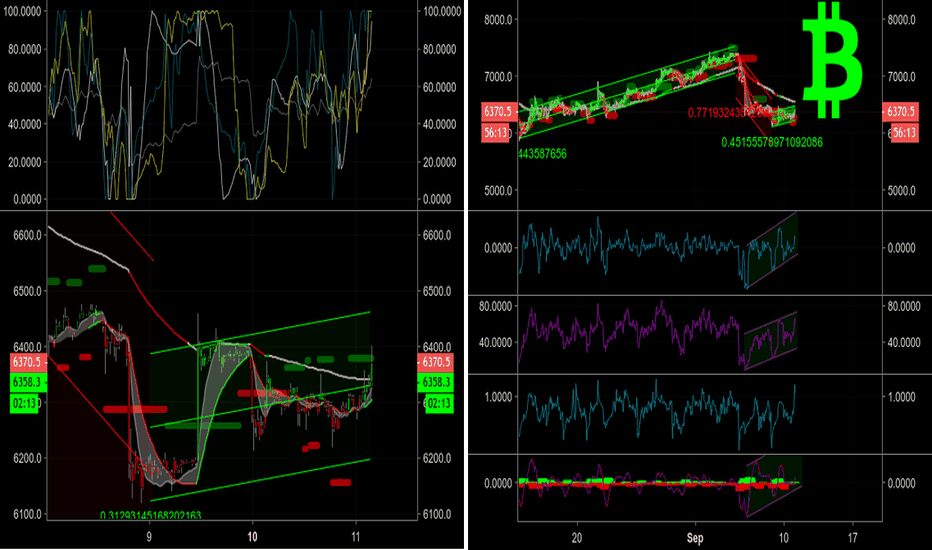Screen dimensions: 932x550
Task: Click red 6370.5 price label on left chart's right axis
Action: coord(436,362)
